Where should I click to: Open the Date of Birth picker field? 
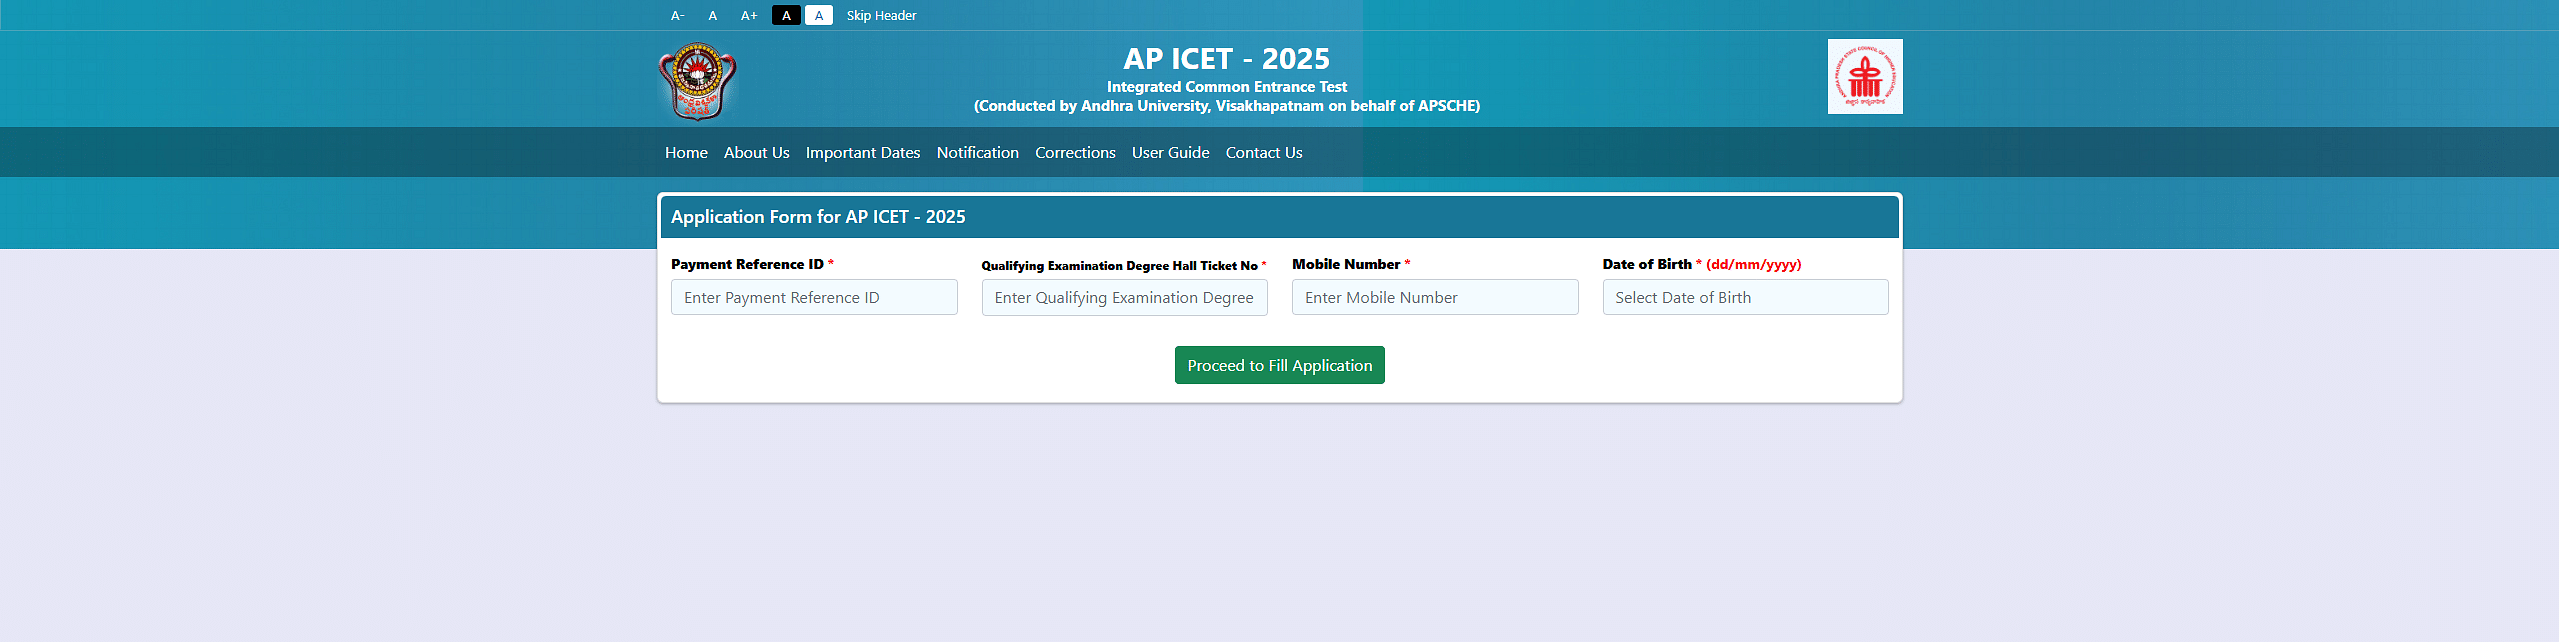(x=1745, y=297)
